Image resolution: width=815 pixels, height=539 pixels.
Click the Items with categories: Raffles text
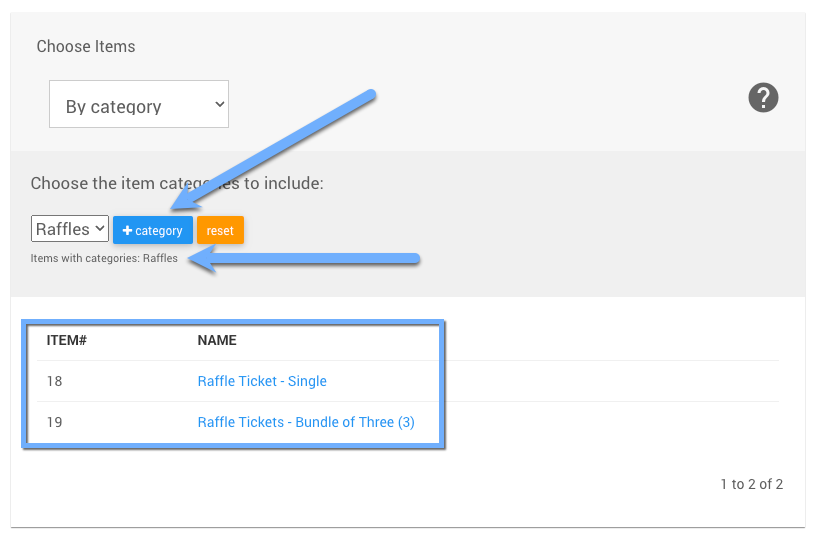coord(104,258)
